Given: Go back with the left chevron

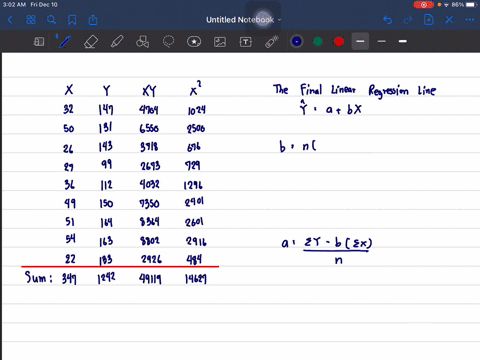Looking at the screenshot, I should [10, 20].
